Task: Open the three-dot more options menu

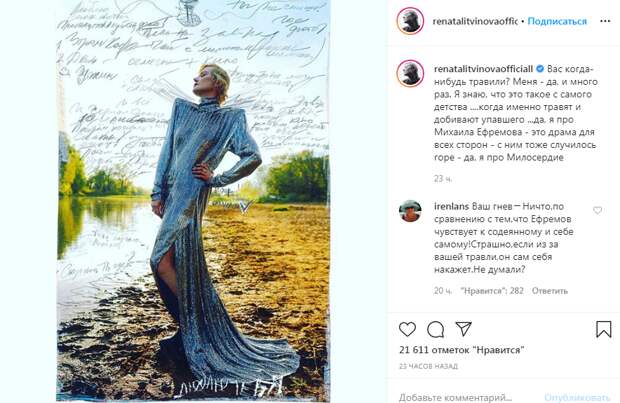Action: tap(605, 21)
